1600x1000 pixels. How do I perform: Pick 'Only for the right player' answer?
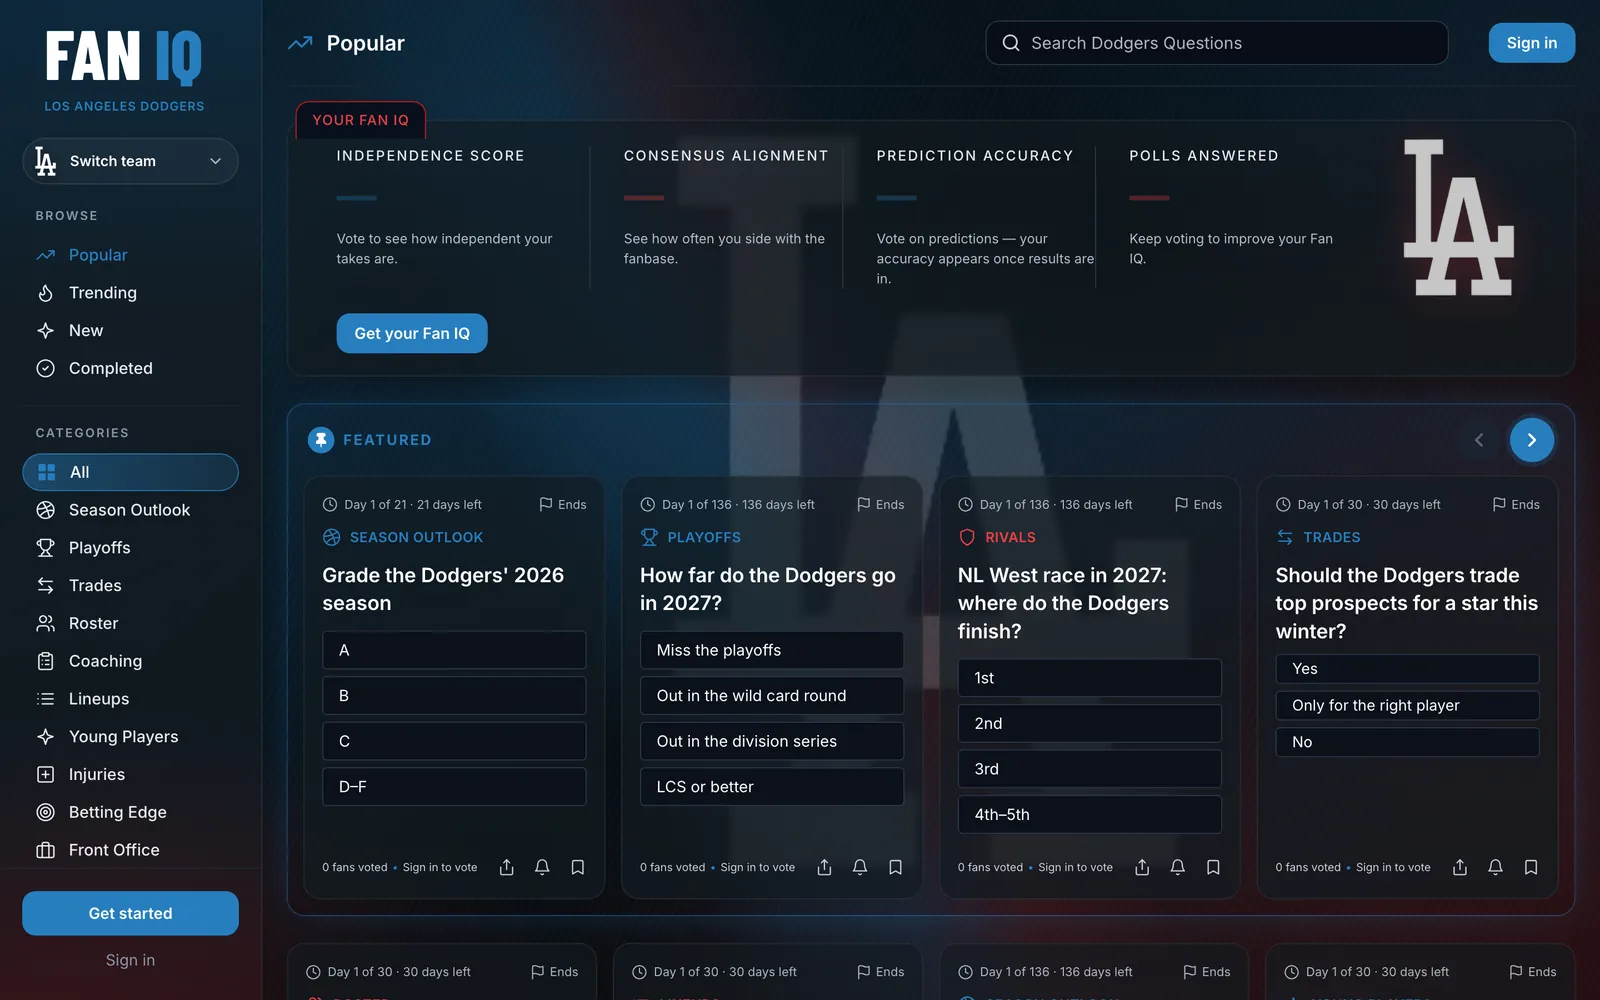pyautogui.click(x=1407, y=705)
